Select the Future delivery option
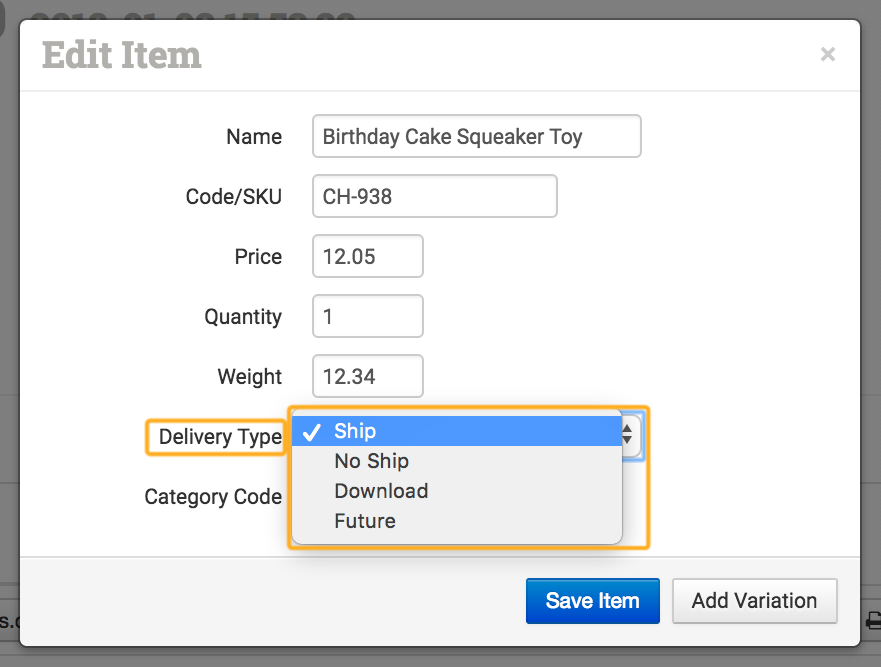This screenshot has width=881, height=667. click(365, 521)
